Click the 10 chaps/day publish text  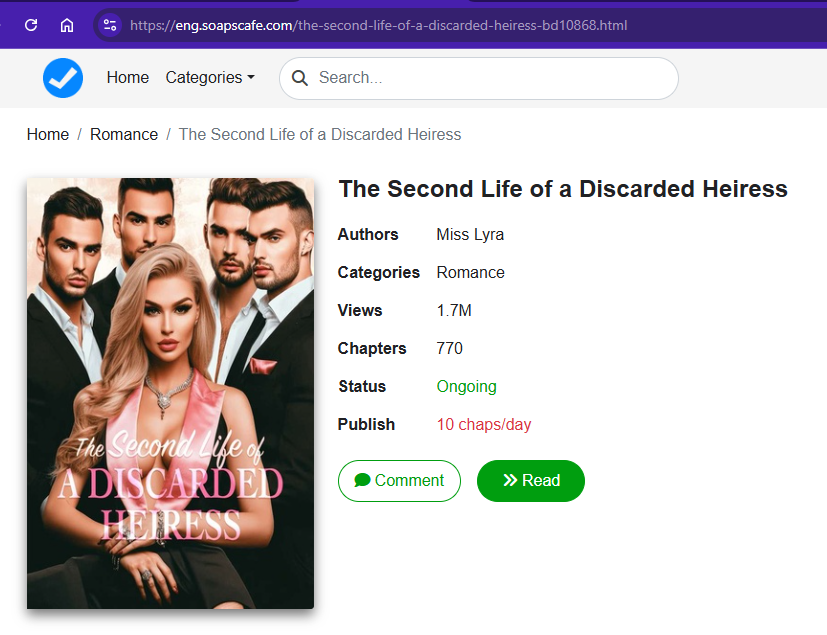[484, 424]
